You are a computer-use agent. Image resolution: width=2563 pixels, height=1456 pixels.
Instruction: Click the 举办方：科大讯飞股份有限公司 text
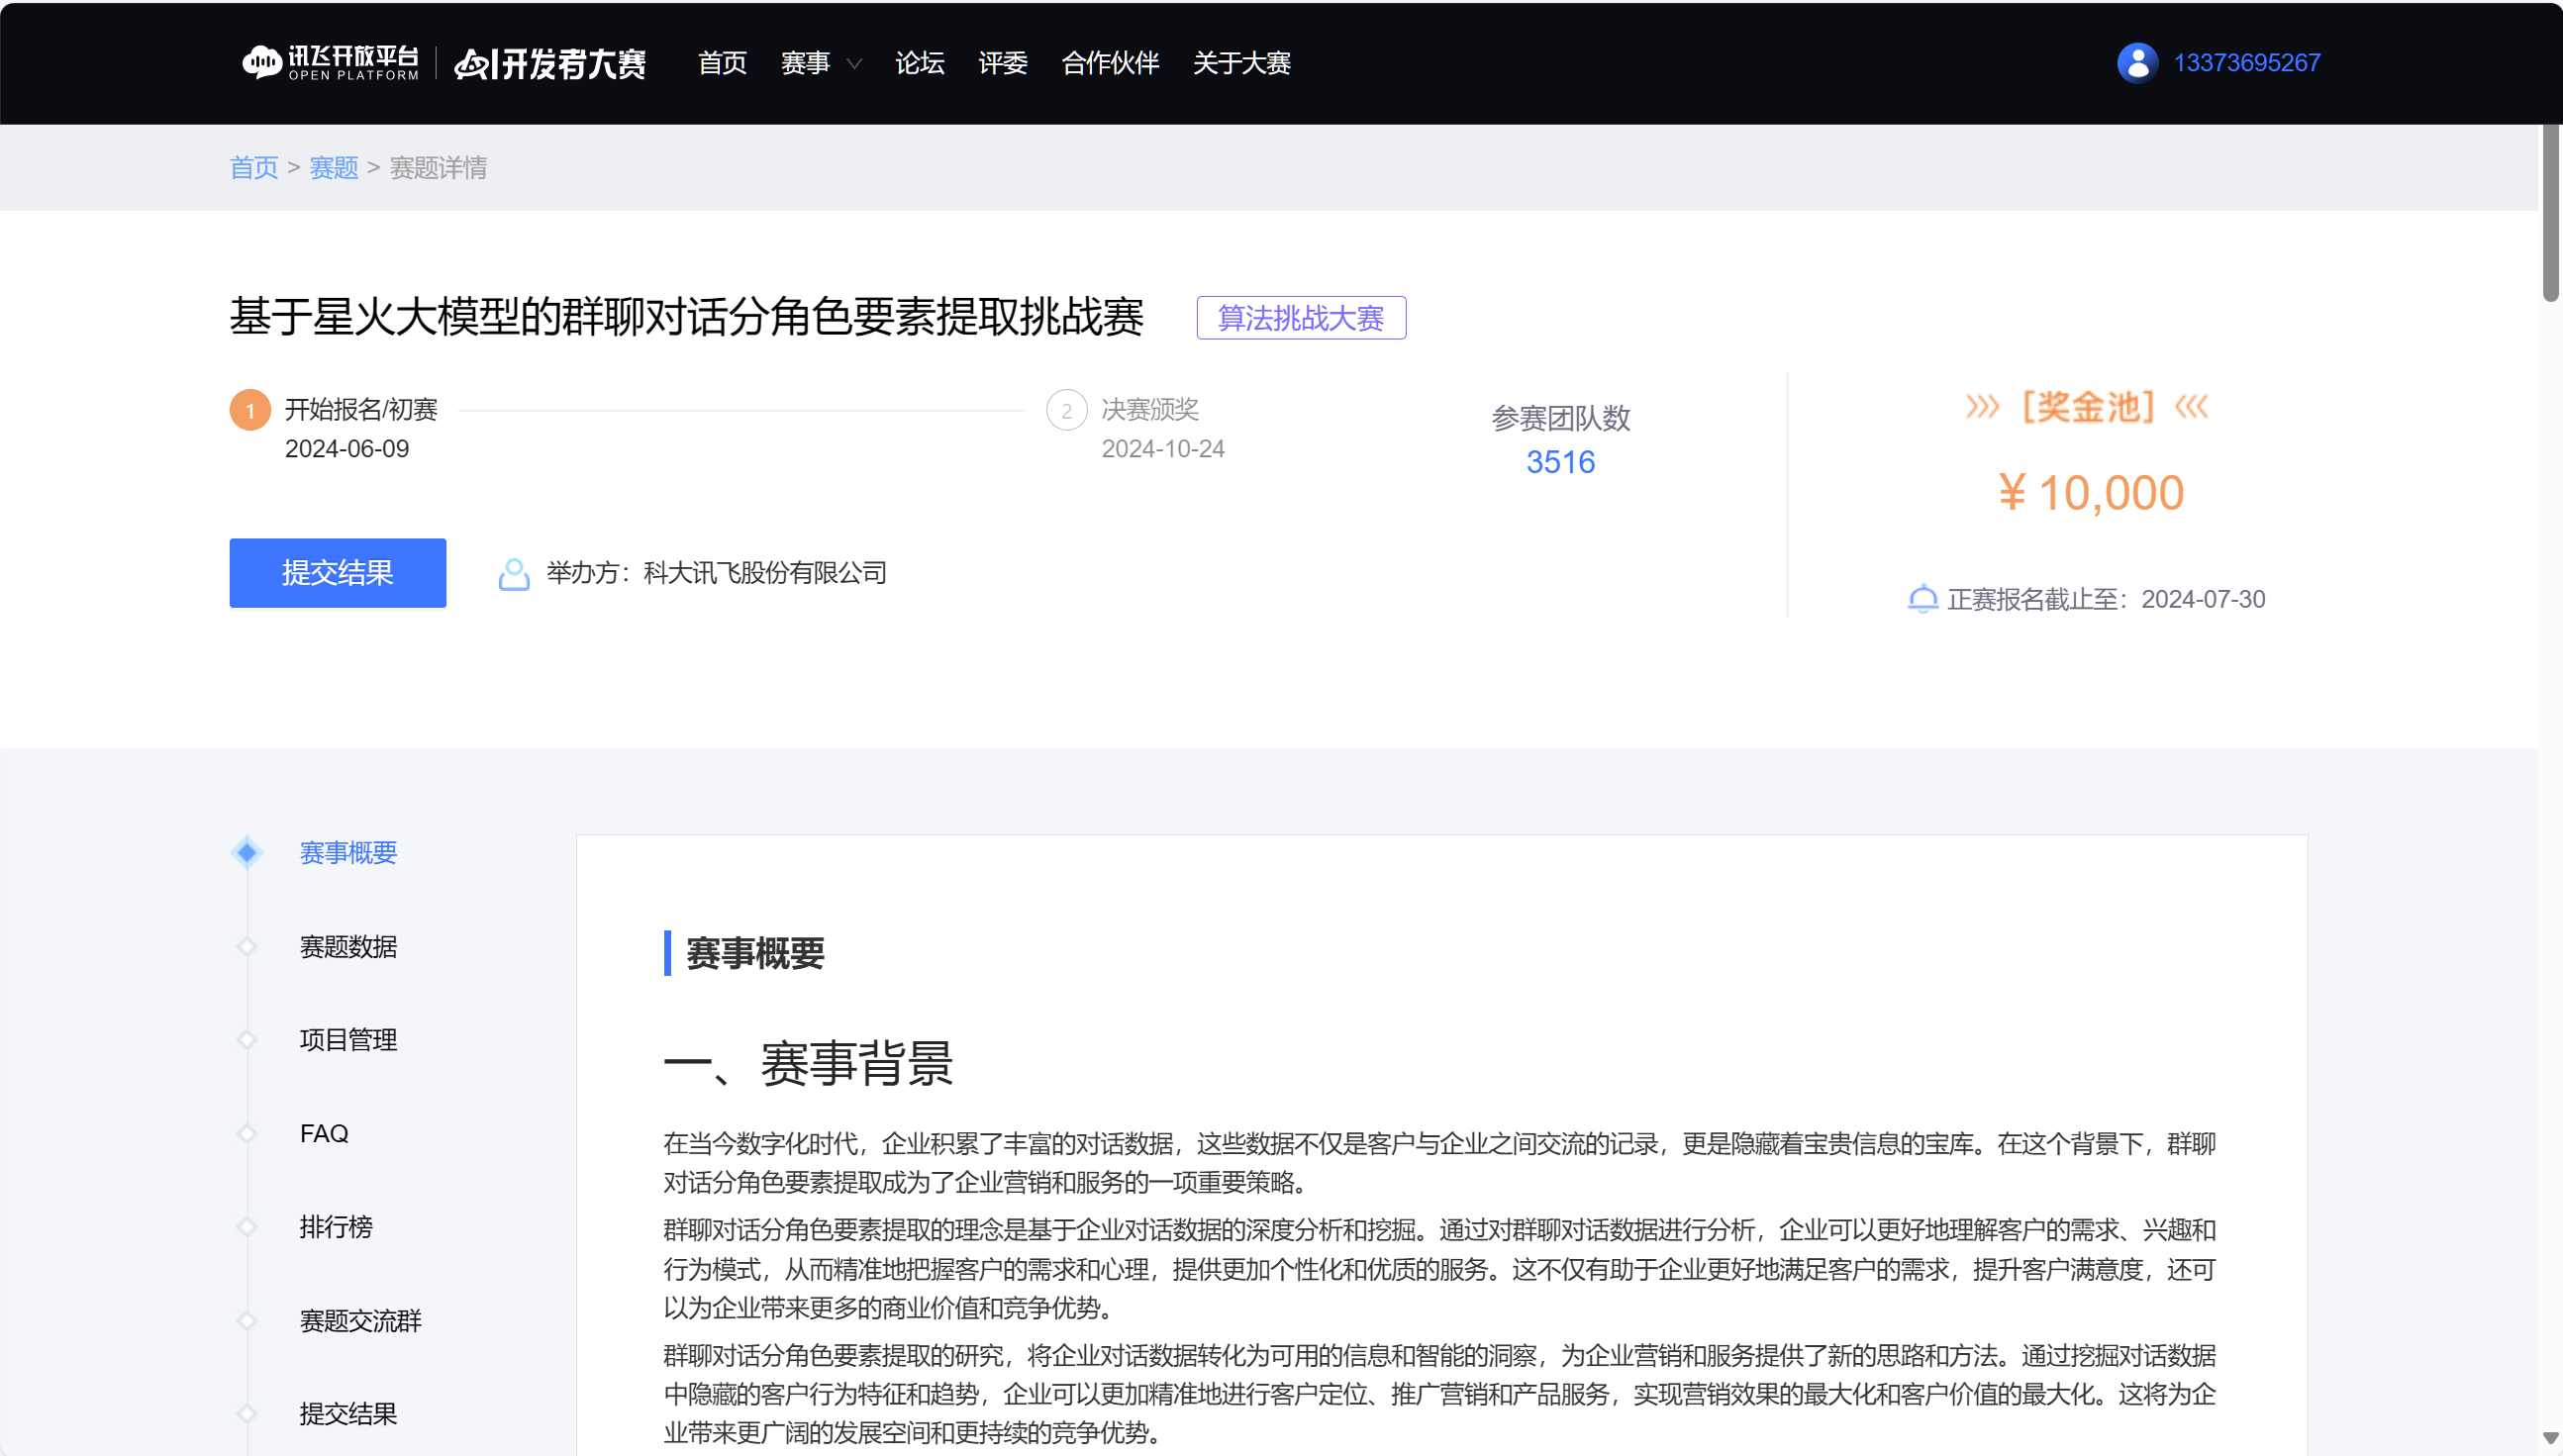pos(716,573)
